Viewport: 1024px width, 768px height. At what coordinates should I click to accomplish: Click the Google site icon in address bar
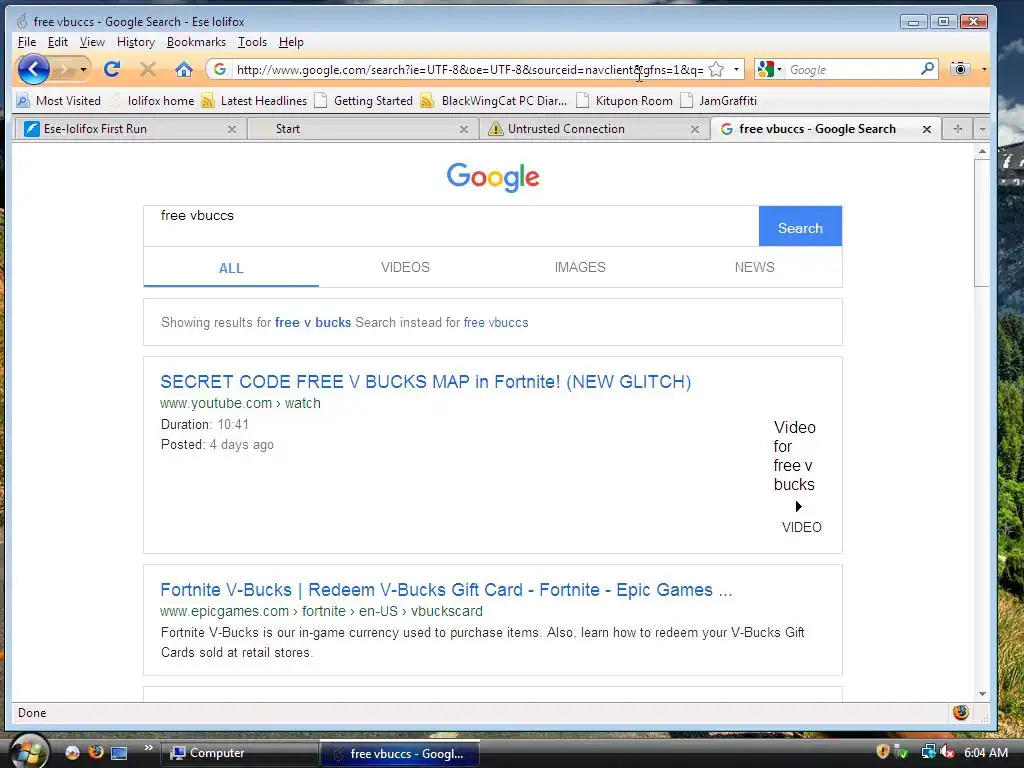(220, 69)
